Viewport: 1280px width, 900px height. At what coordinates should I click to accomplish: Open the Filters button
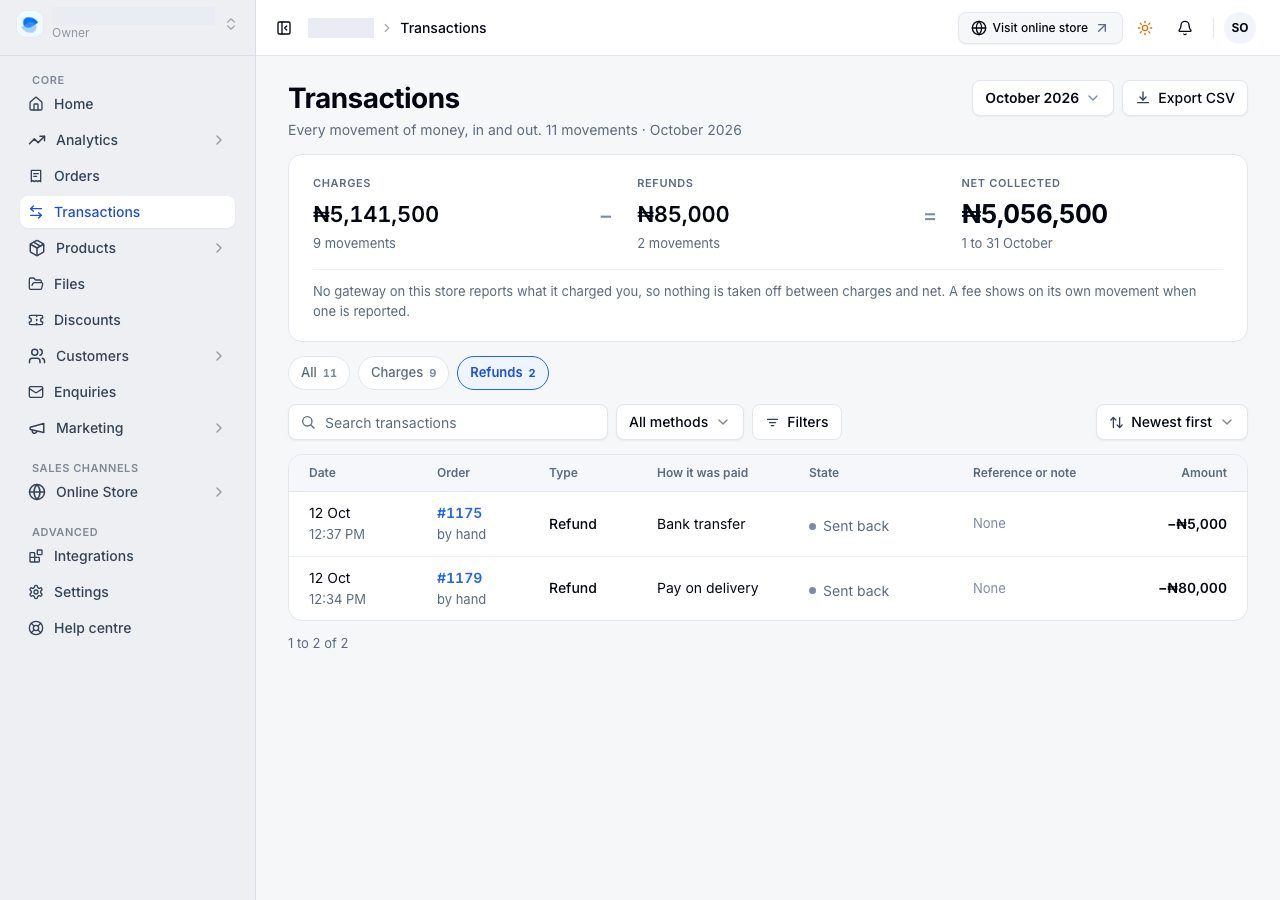point(797,422)
